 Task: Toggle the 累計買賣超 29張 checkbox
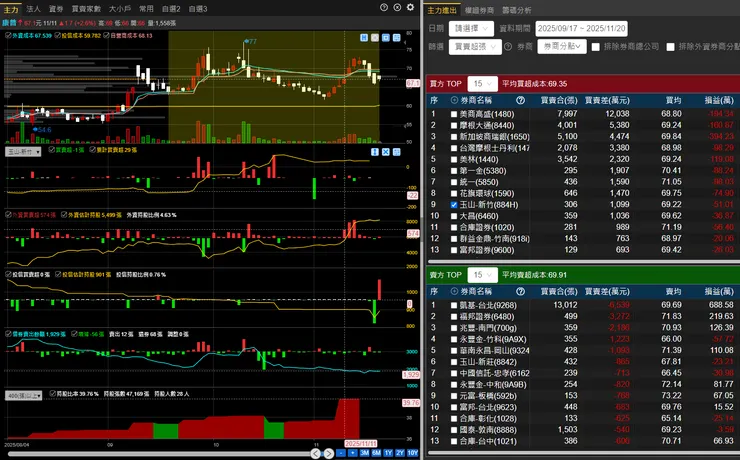coord(92,150)
